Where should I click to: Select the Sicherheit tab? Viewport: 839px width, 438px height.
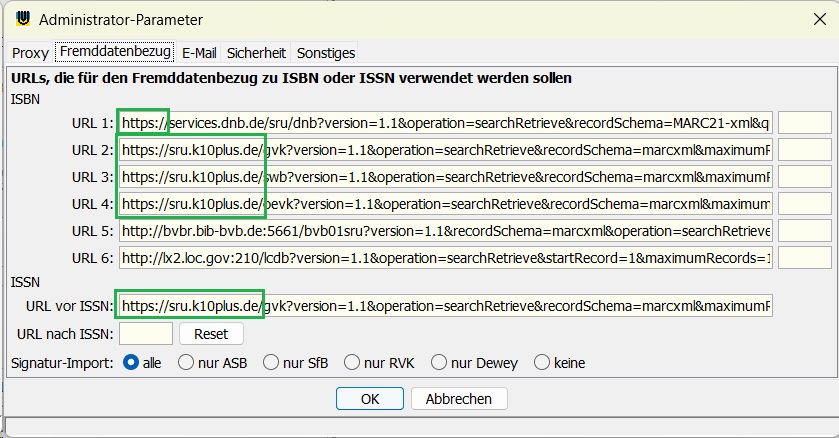[x=256, y=53]
